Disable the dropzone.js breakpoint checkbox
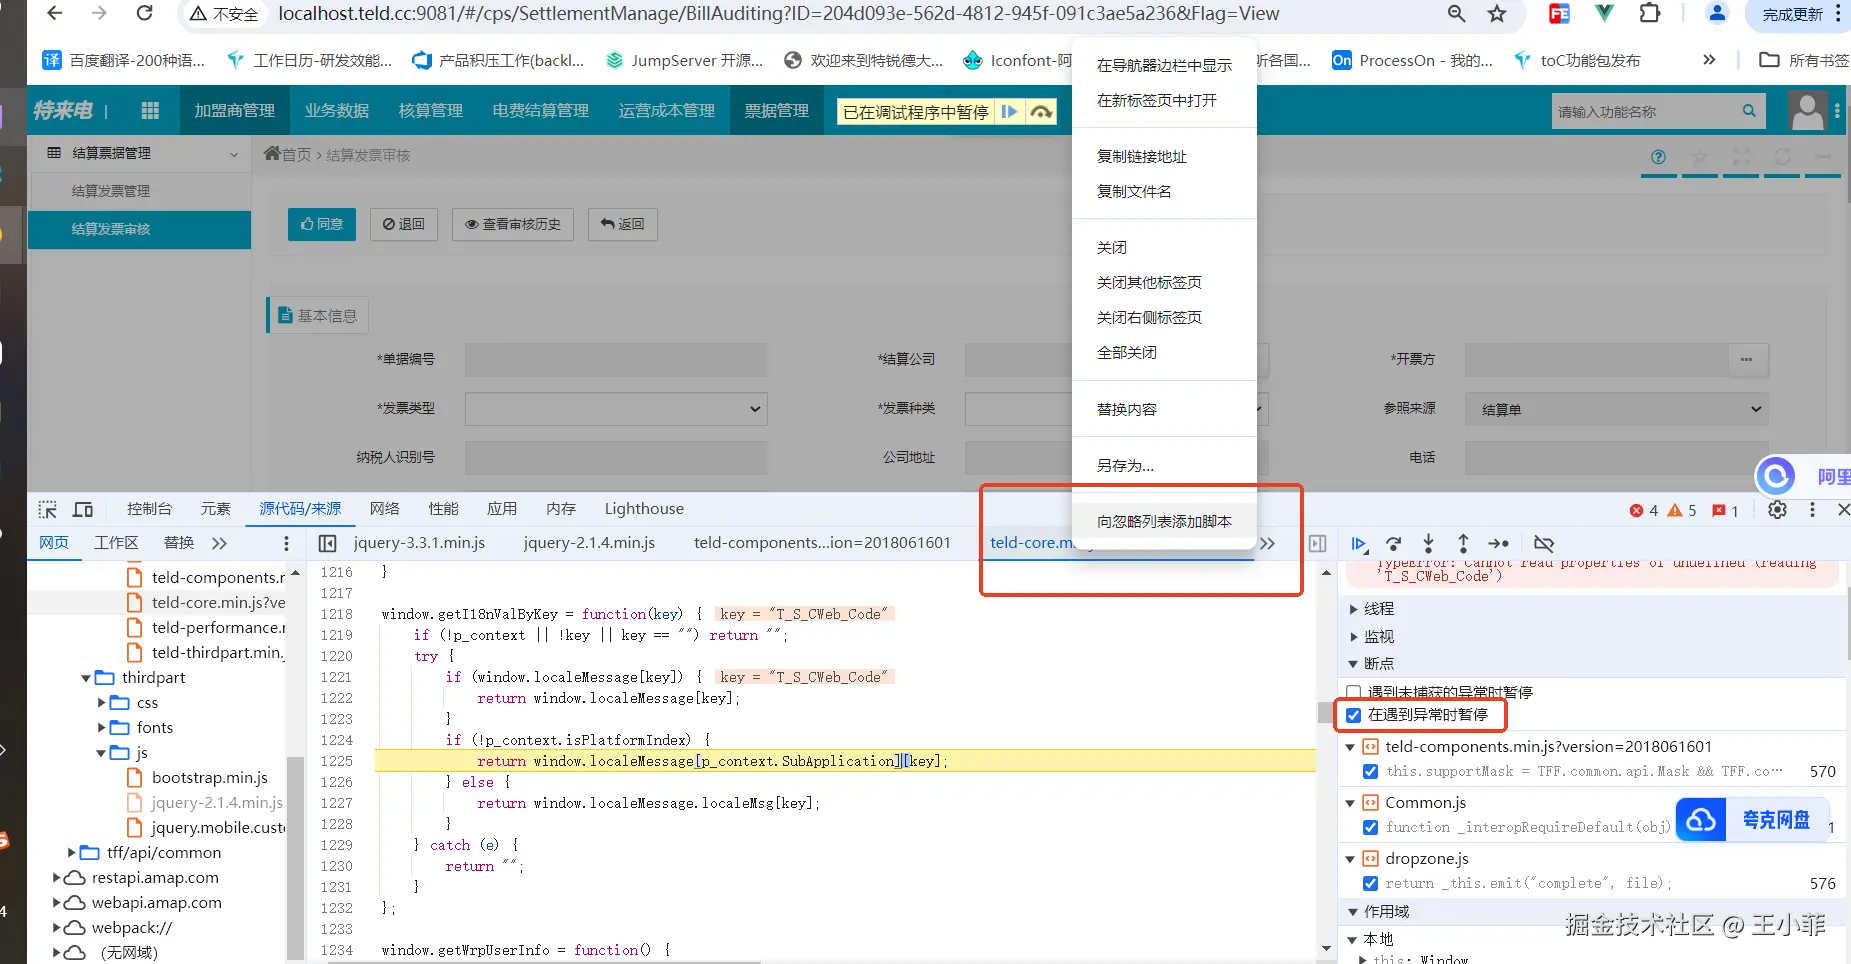The image size is (1851, 964). point(1370,883)
